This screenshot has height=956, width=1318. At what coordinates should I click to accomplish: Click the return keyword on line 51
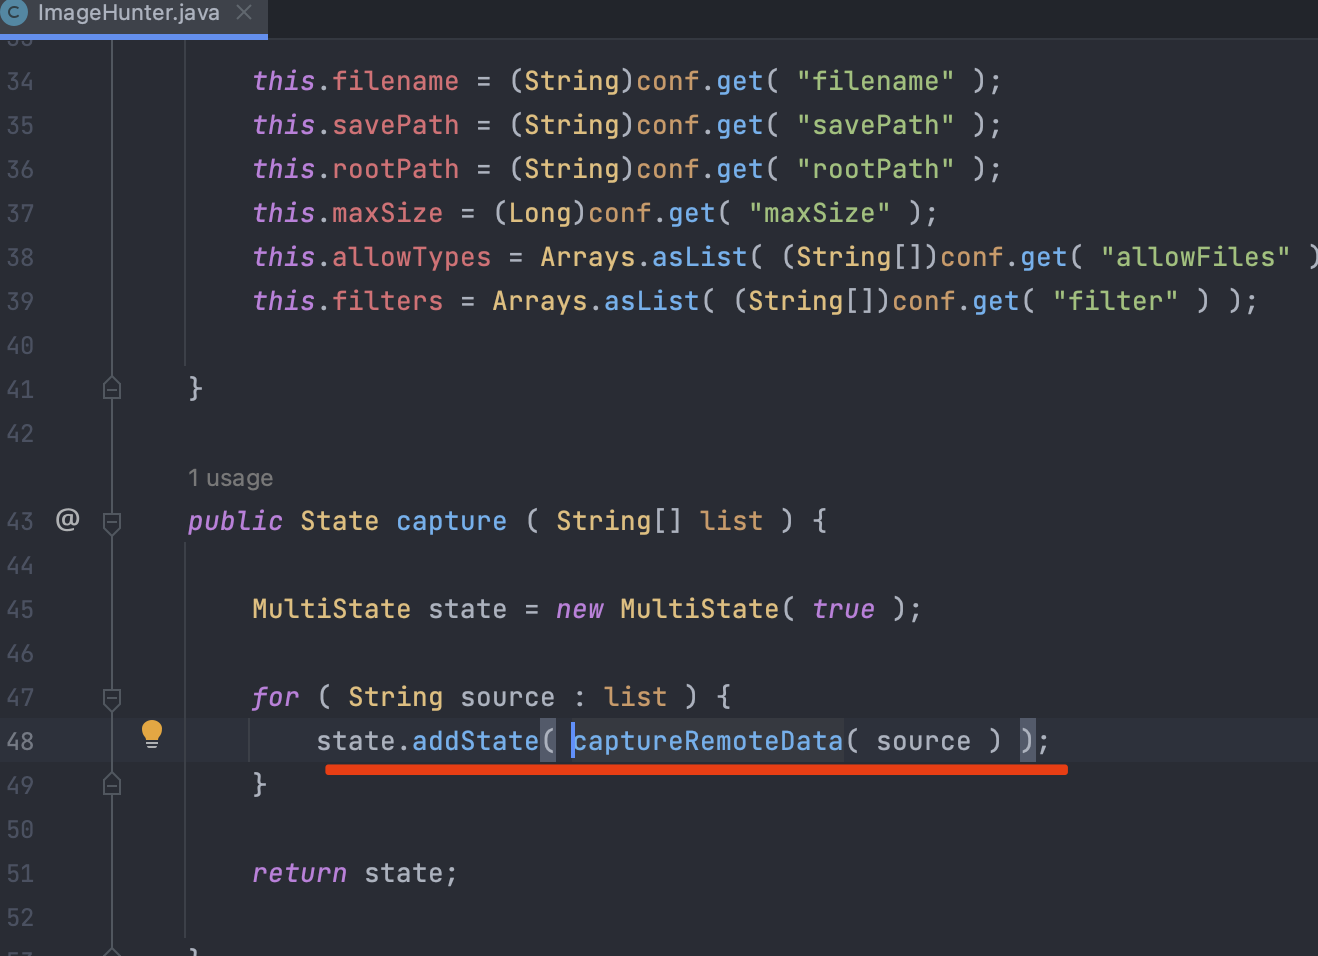tap(299, 873)
